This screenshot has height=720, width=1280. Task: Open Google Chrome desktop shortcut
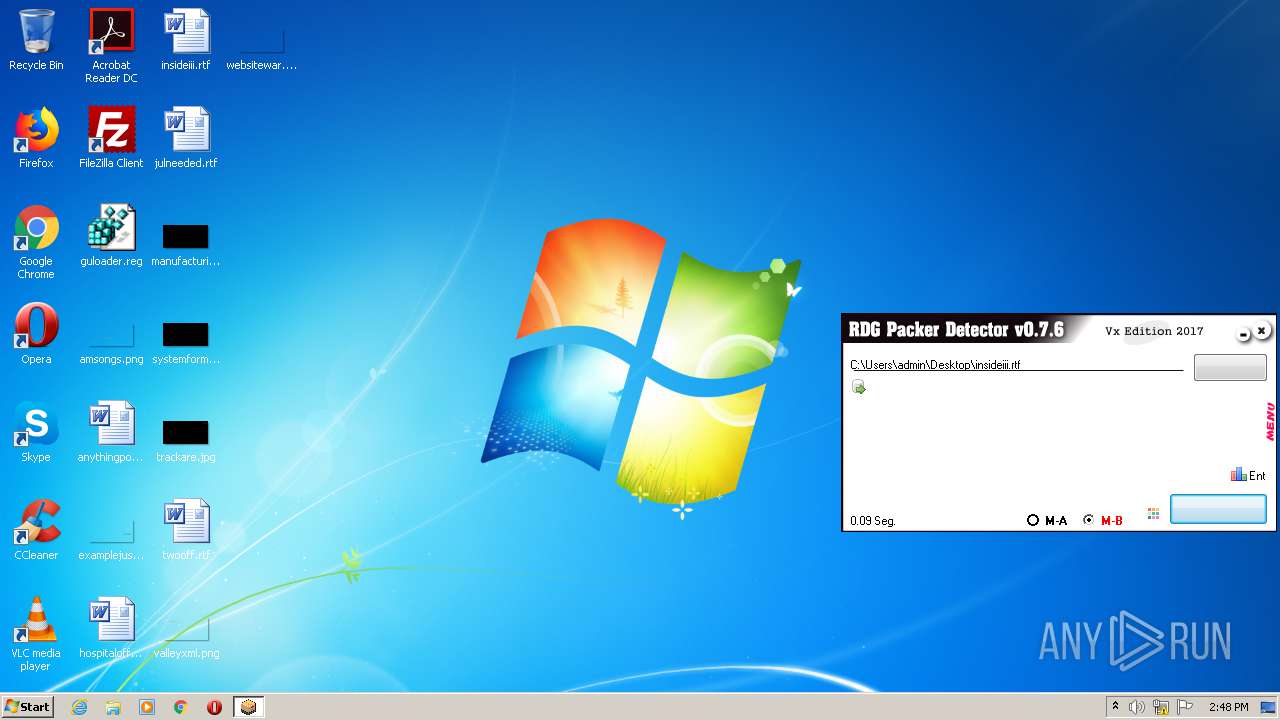click(x=36, y=242)
